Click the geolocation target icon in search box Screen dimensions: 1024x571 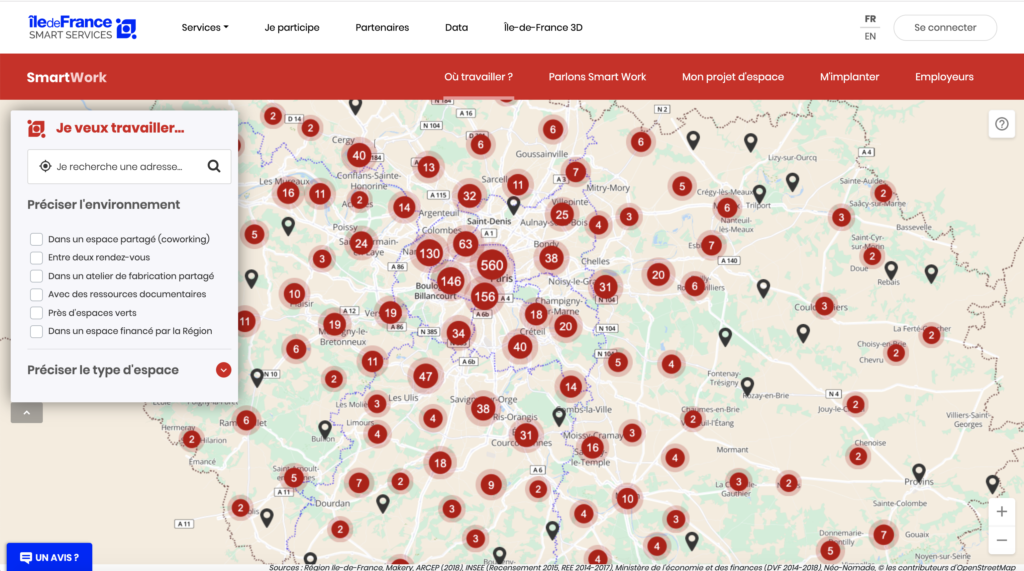click(x=45, y=167)
